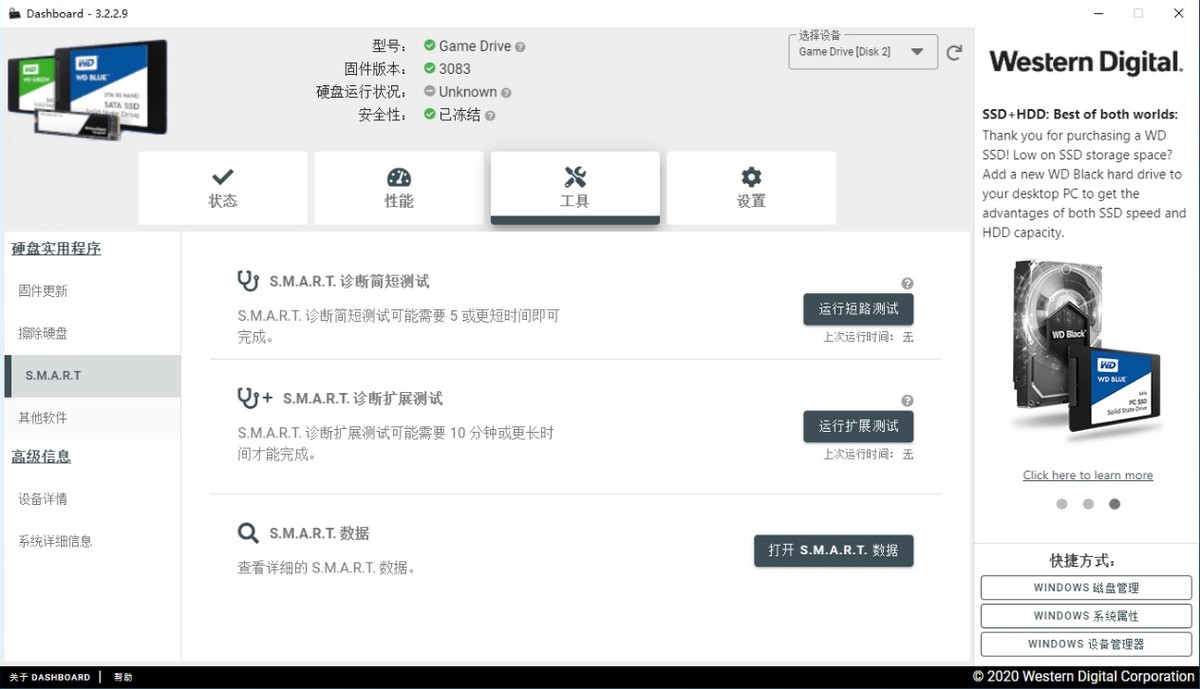Switch to the 状态 tab
The image size is (1200, 689).
coord(222,188)
